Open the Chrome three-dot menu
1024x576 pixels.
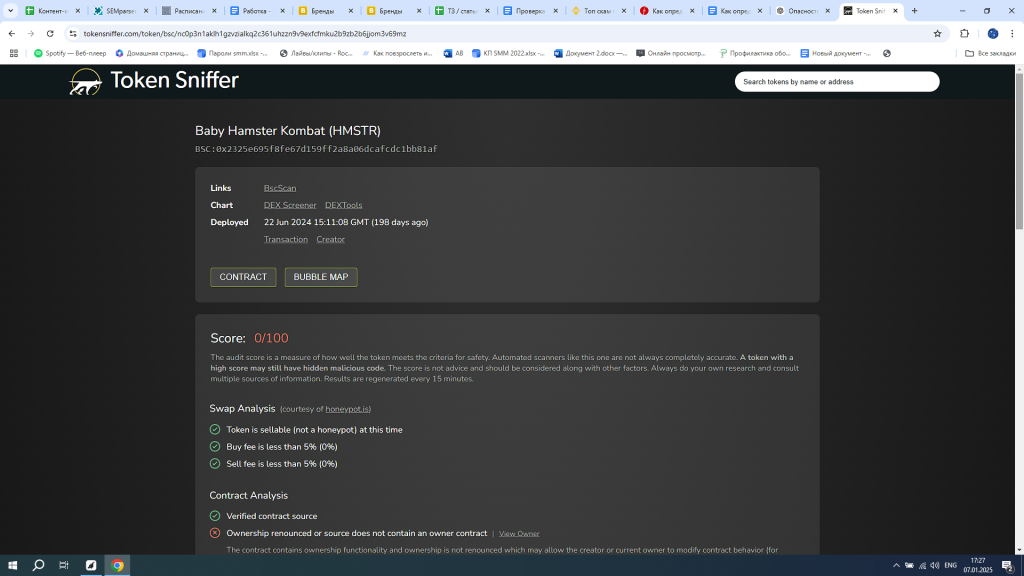[1012, 33]
